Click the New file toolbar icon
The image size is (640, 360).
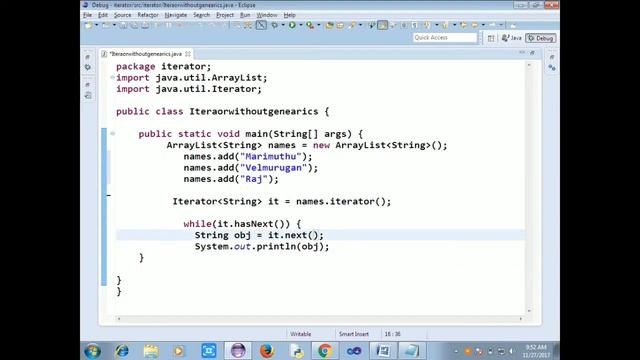(88, 25)
